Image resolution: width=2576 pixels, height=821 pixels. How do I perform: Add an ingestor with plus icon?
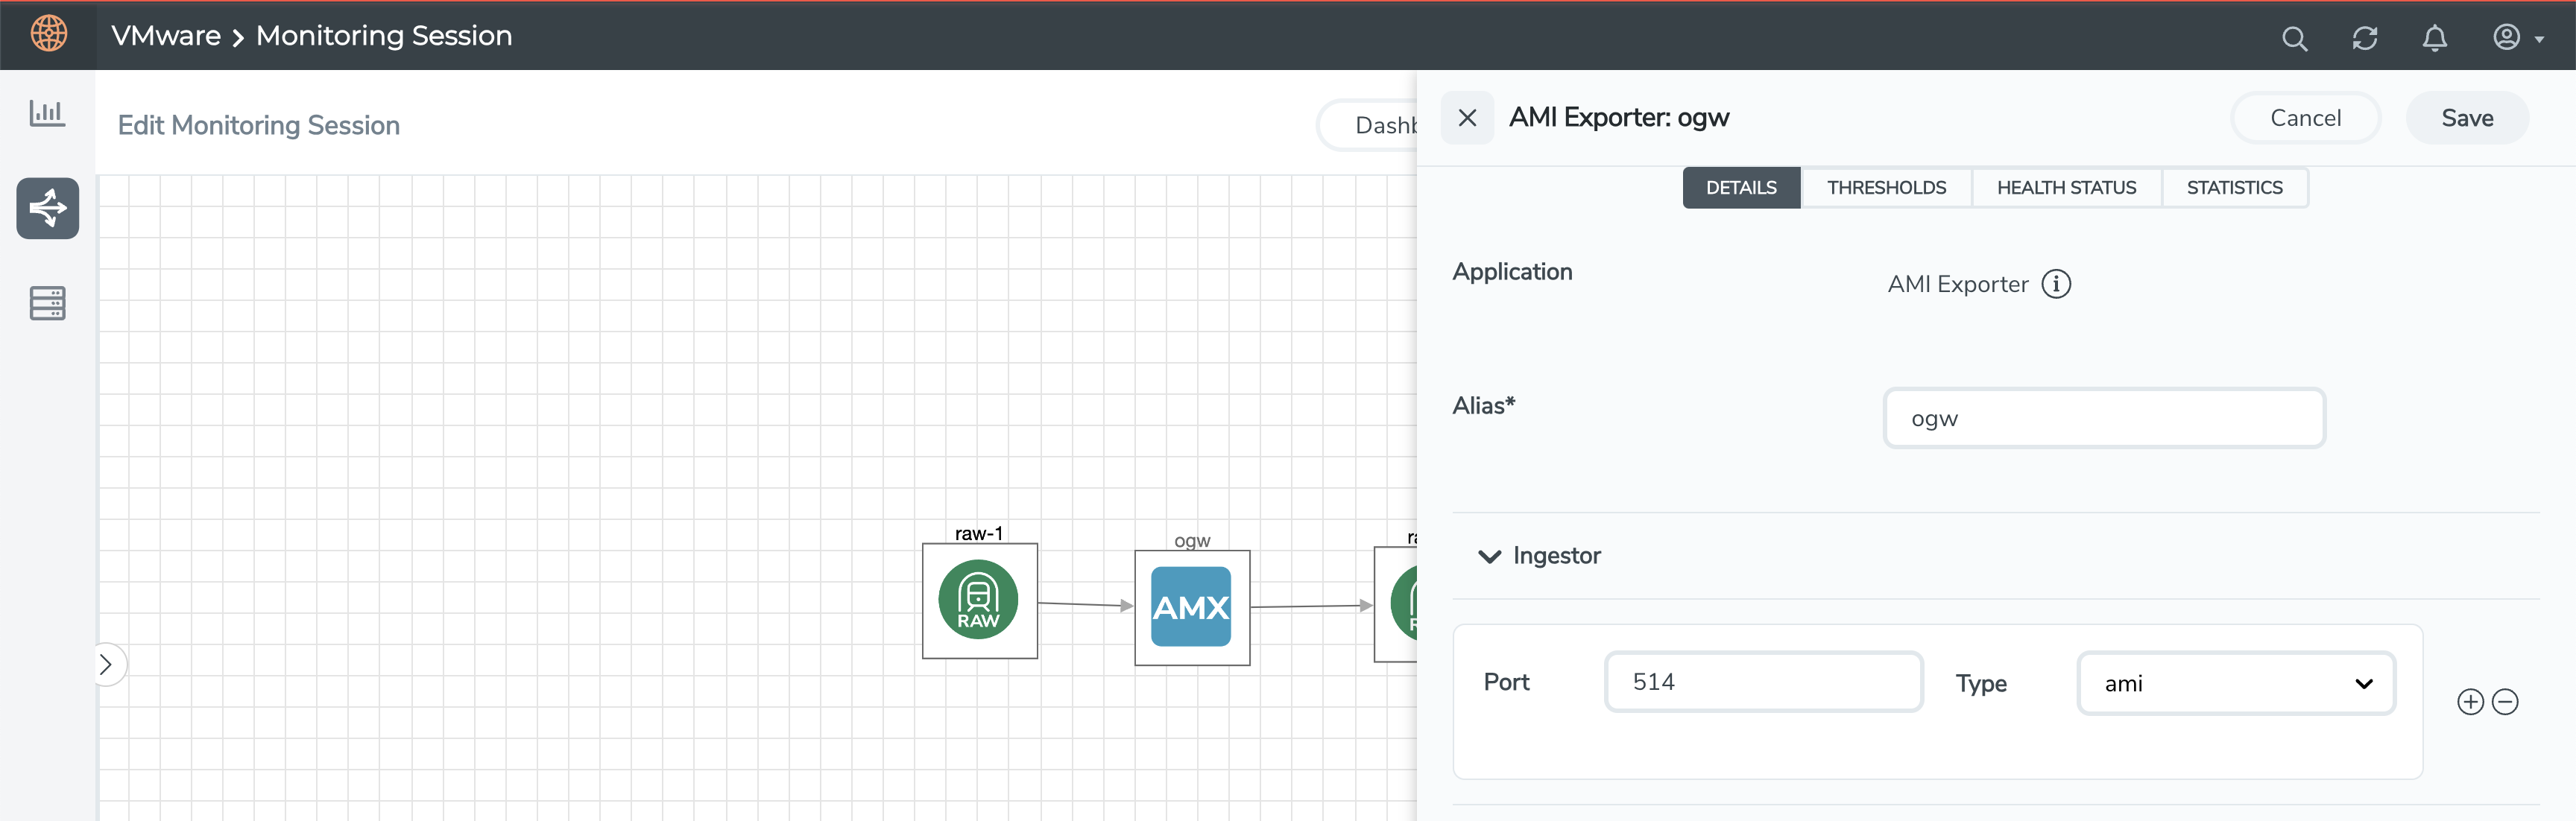click(x=2470, y=702)
